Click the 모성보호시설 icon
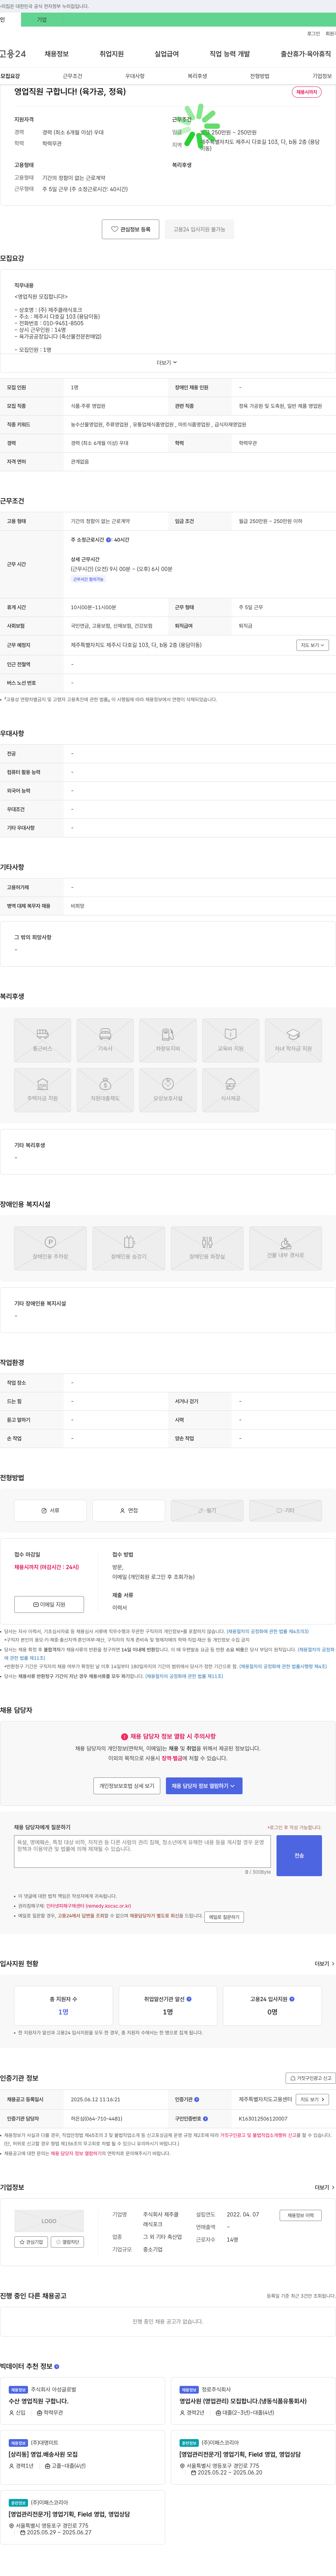This screenshot has height=2576, width=336. (x=168, y=1090)
